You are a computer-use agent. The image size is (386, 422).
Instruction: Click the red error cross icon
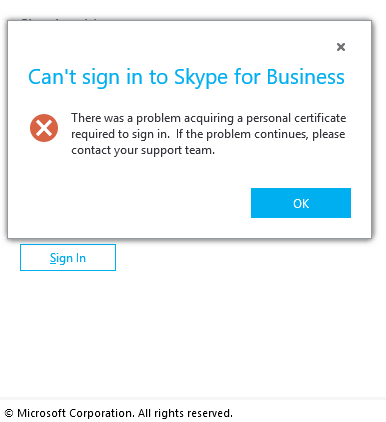pos(44,128)
